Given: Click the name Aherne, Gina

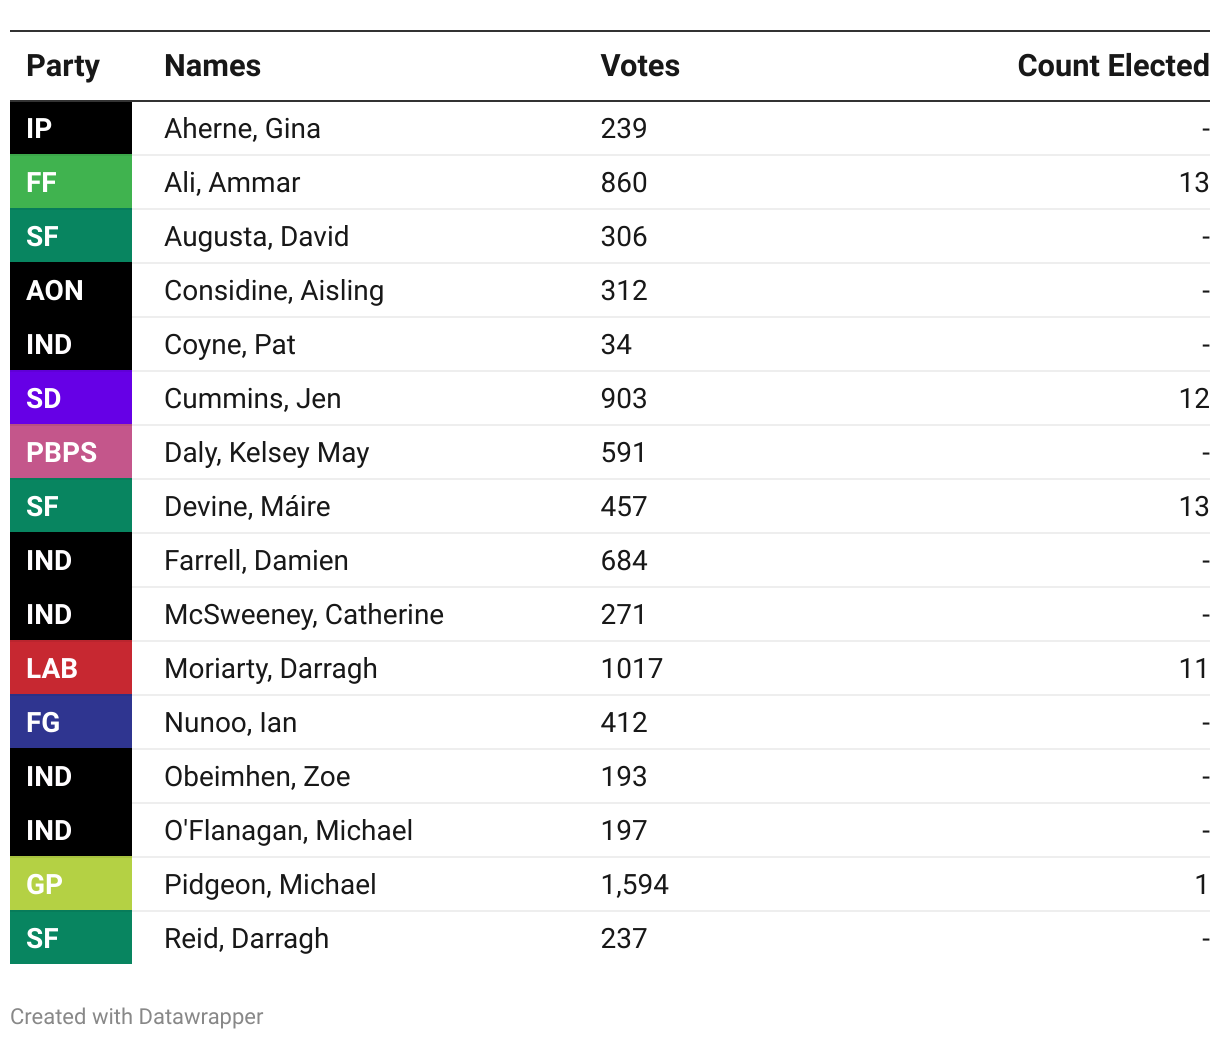Looking at the screenshot, I should point(242,128).
